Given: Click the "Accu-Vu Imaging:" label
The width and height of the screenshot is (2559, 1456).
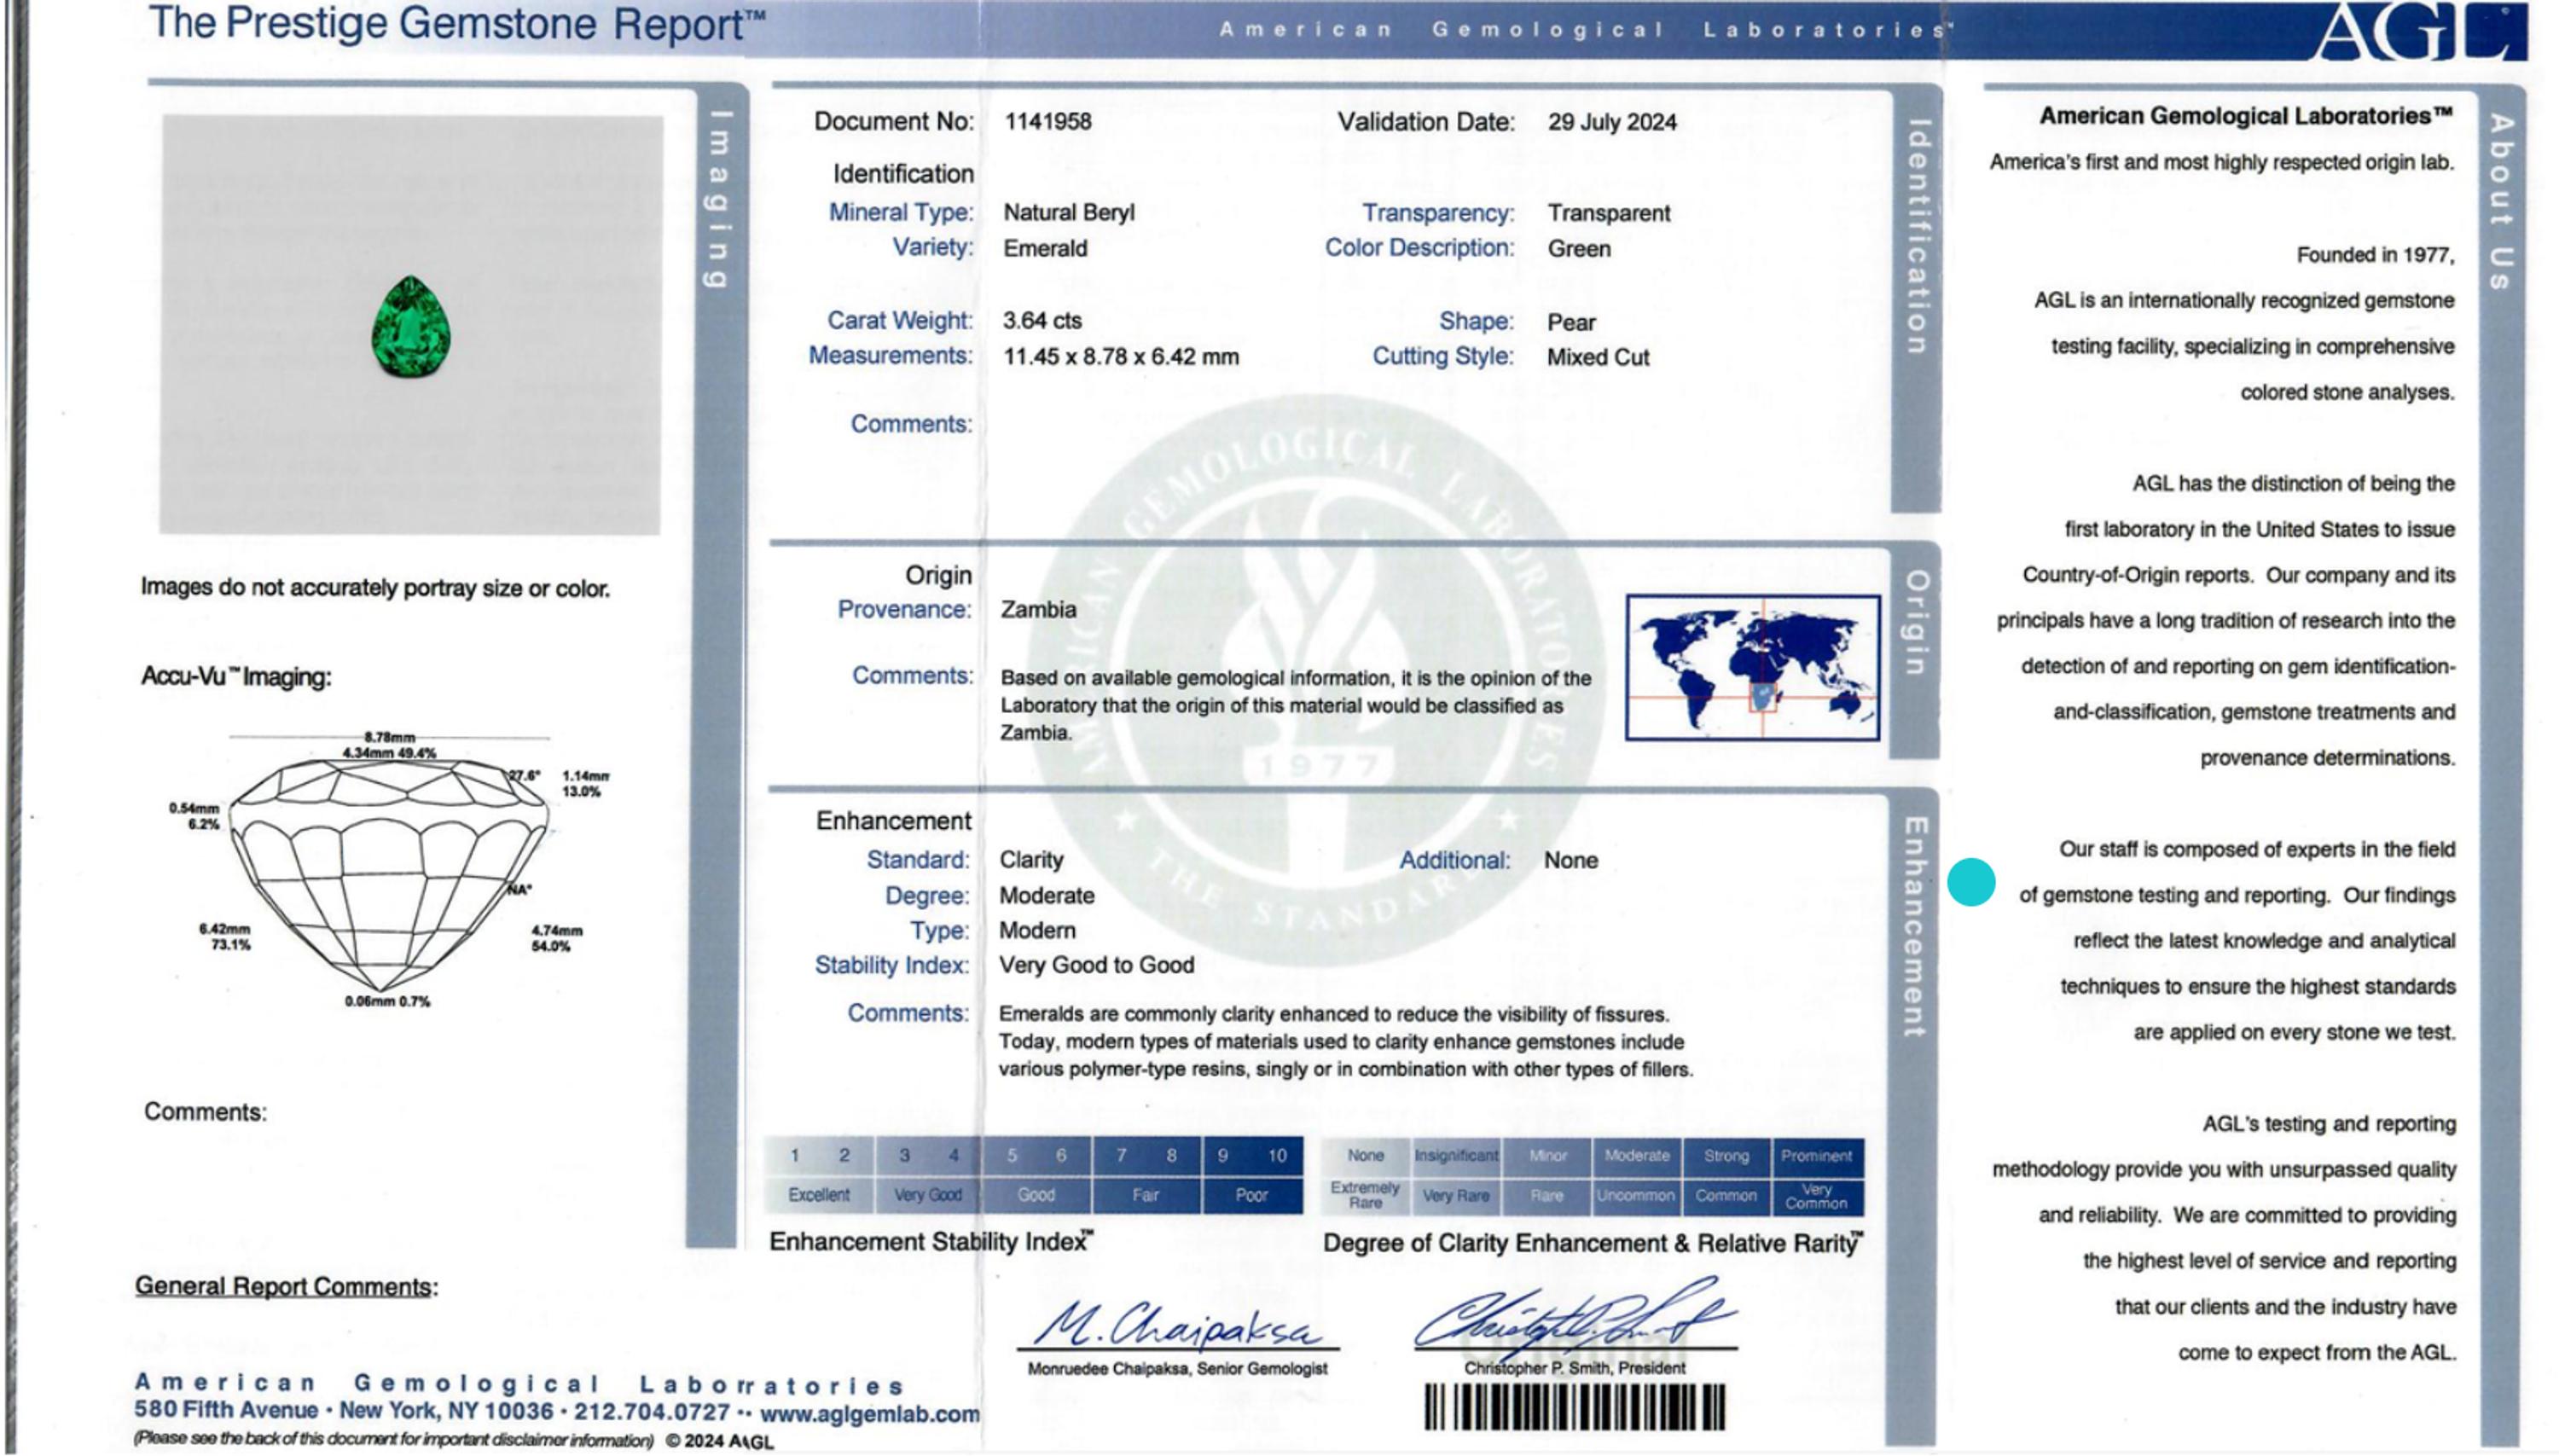Looking at the screenshot, I should point(236,677).
